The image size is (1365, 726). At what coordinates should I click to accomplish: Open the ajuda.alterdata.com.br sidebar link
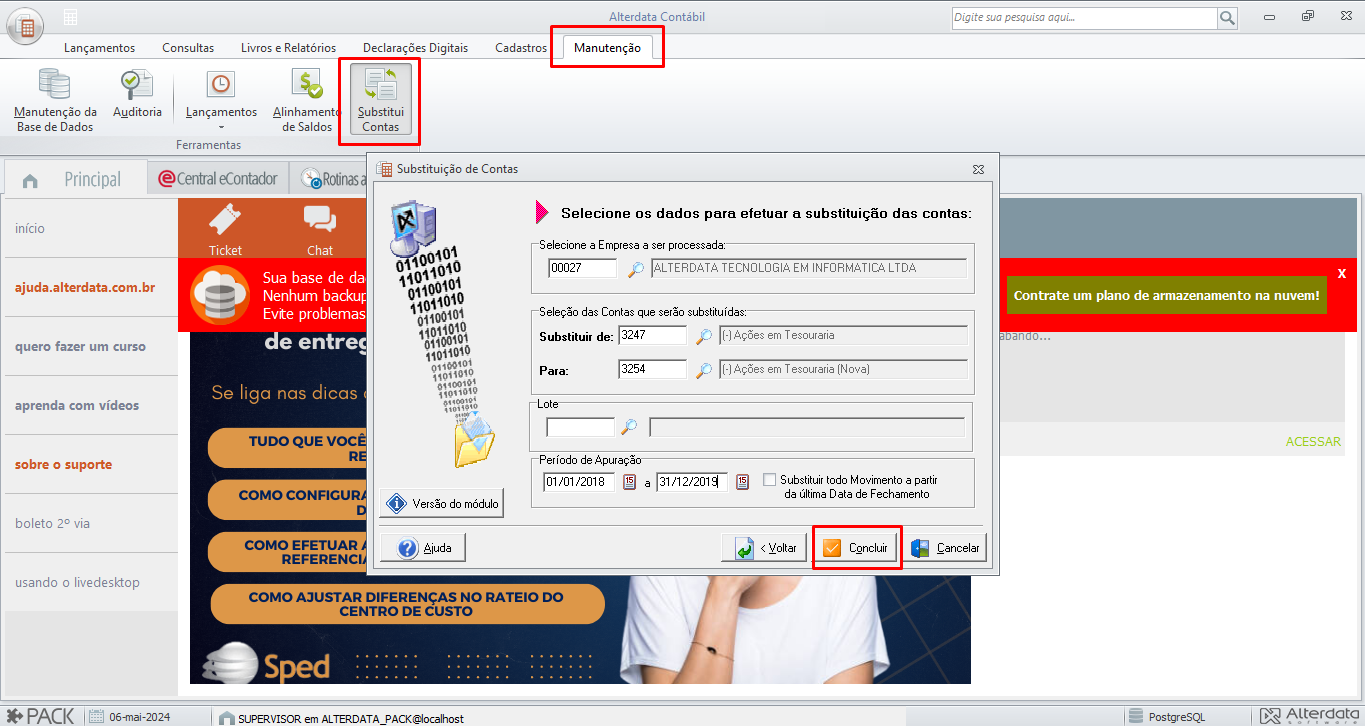tap(85, 288)
